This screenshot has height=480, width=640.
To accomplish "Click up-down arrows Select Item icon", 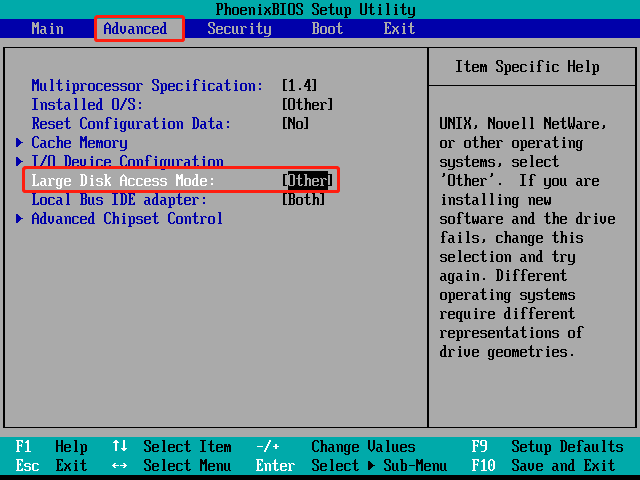I will point(120,446).
